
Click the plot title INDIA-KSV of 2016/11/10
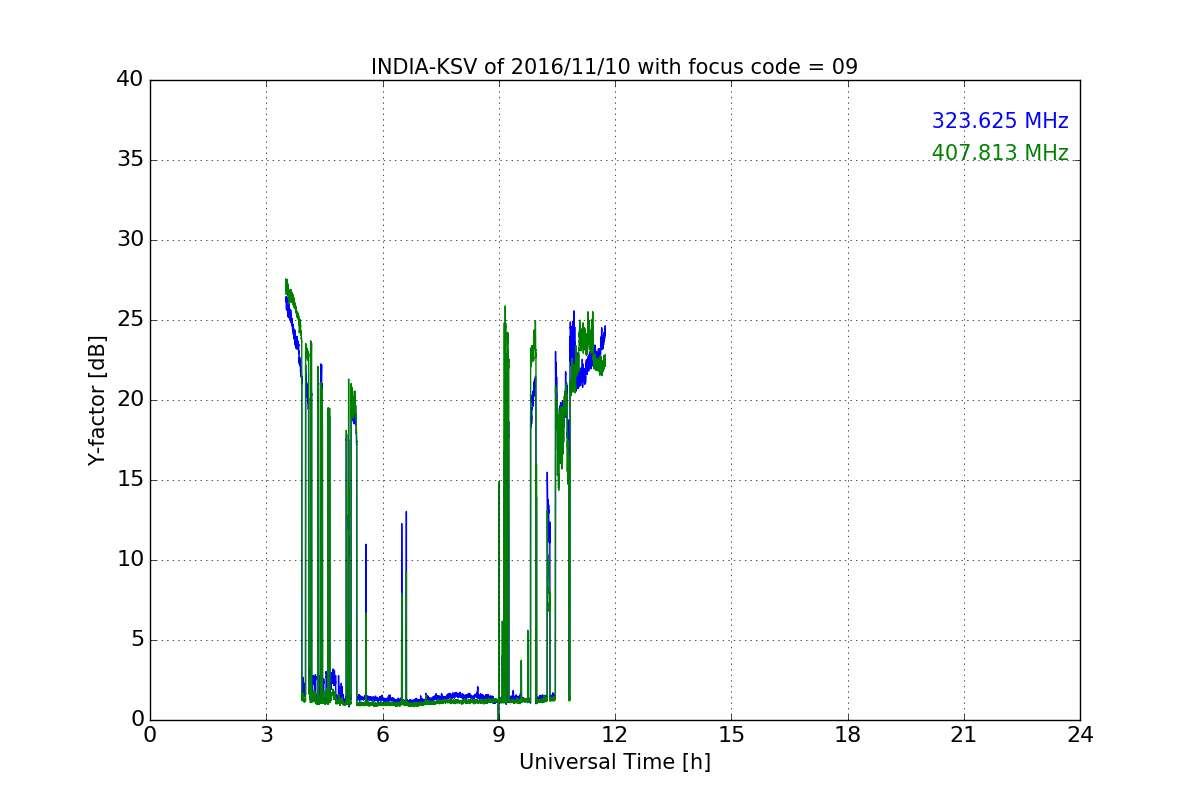614,67
